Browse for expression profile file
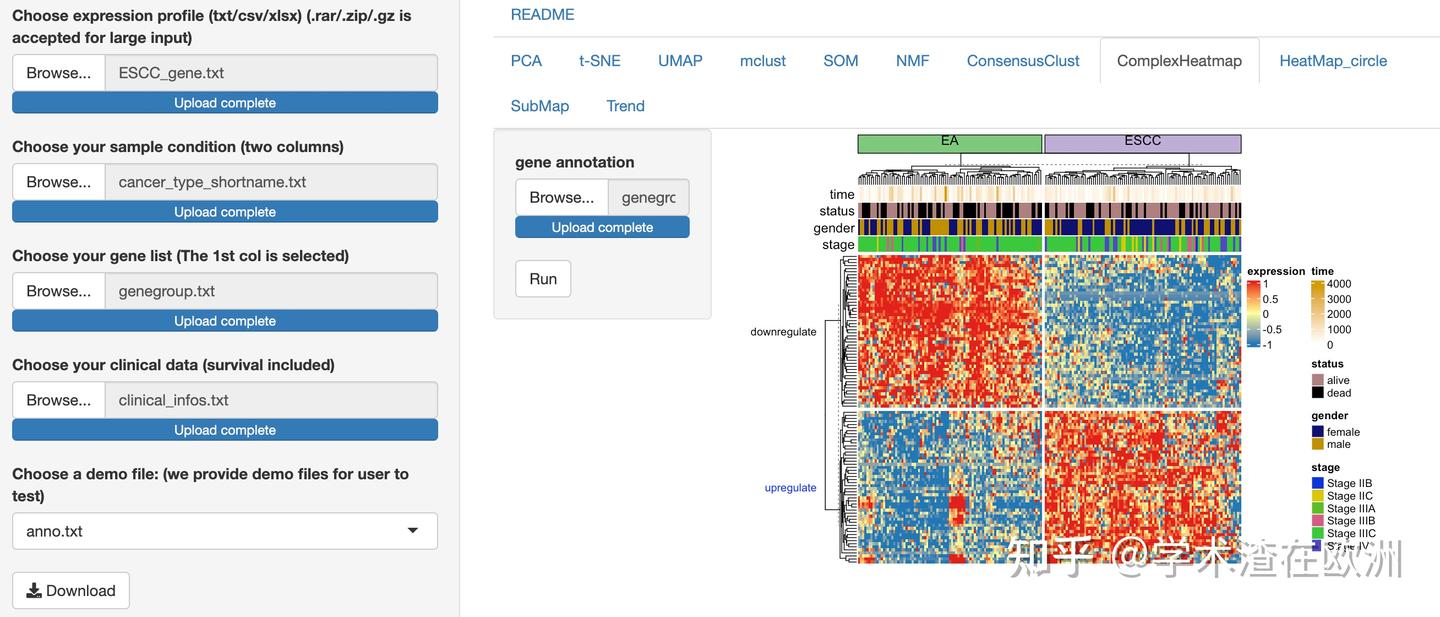 click(x=59, y=73)
